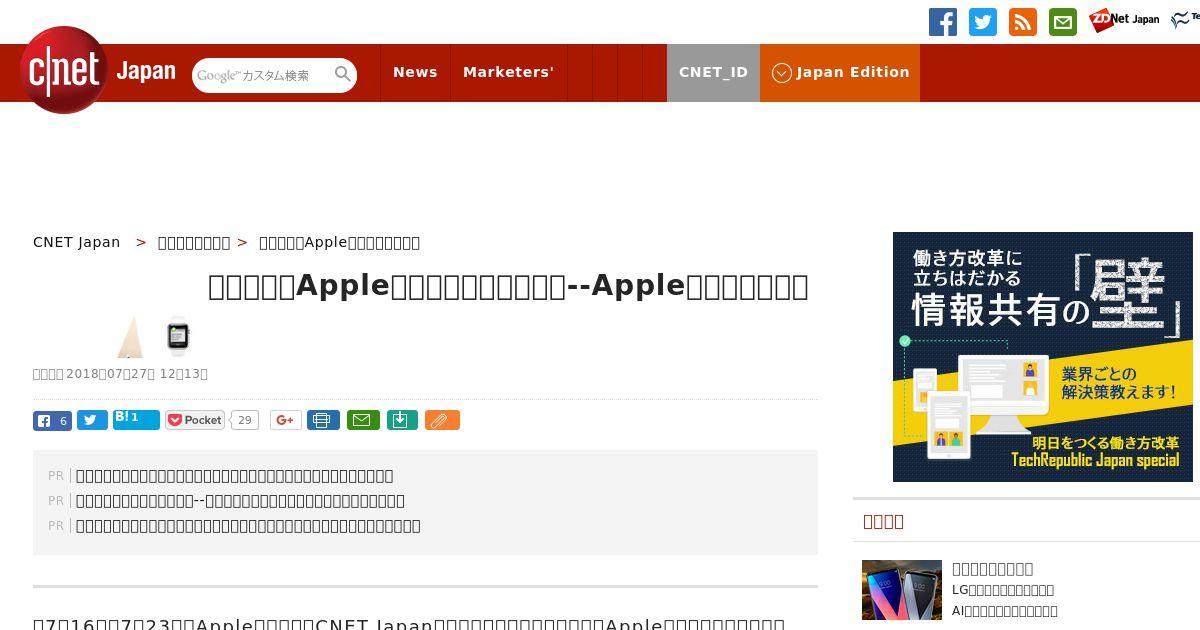Image resolution: width=1200 pixels, height=630 pixels.
Task: Share the article on Google+
Action: pyautogui.click(x=286, y=420)
